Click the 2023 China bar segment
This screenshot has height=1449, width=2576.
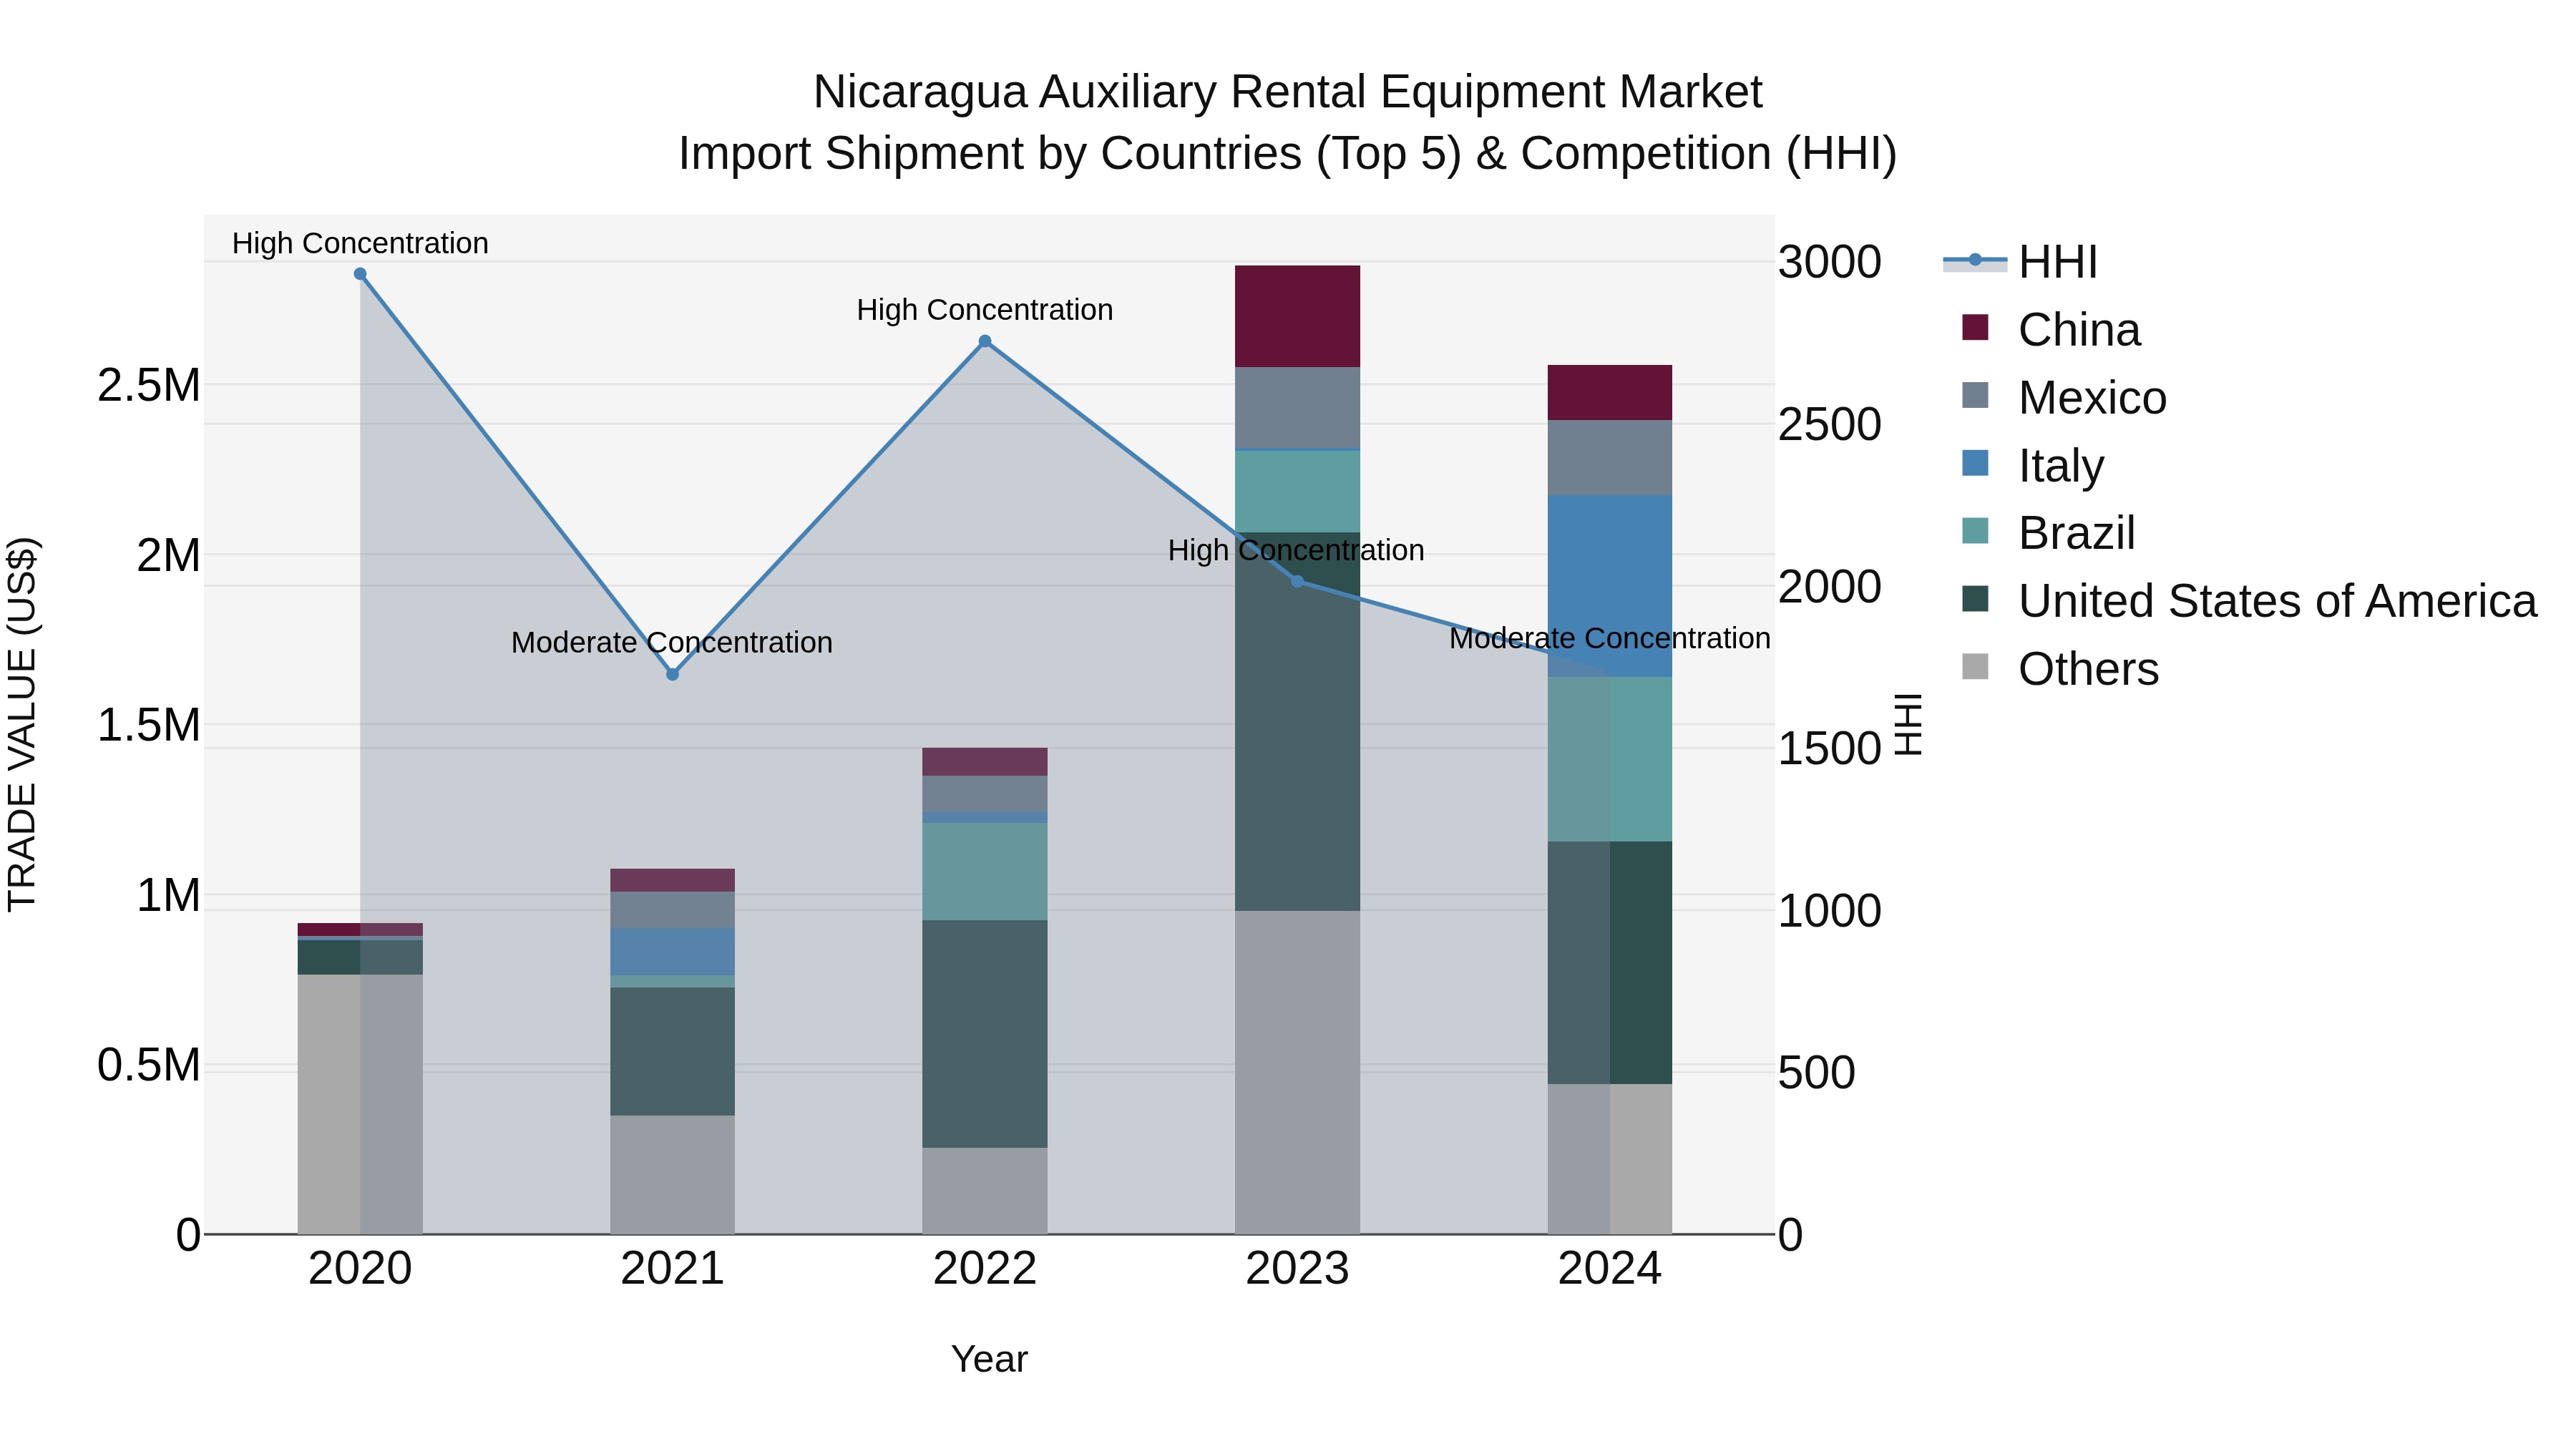pos(1297,316)
